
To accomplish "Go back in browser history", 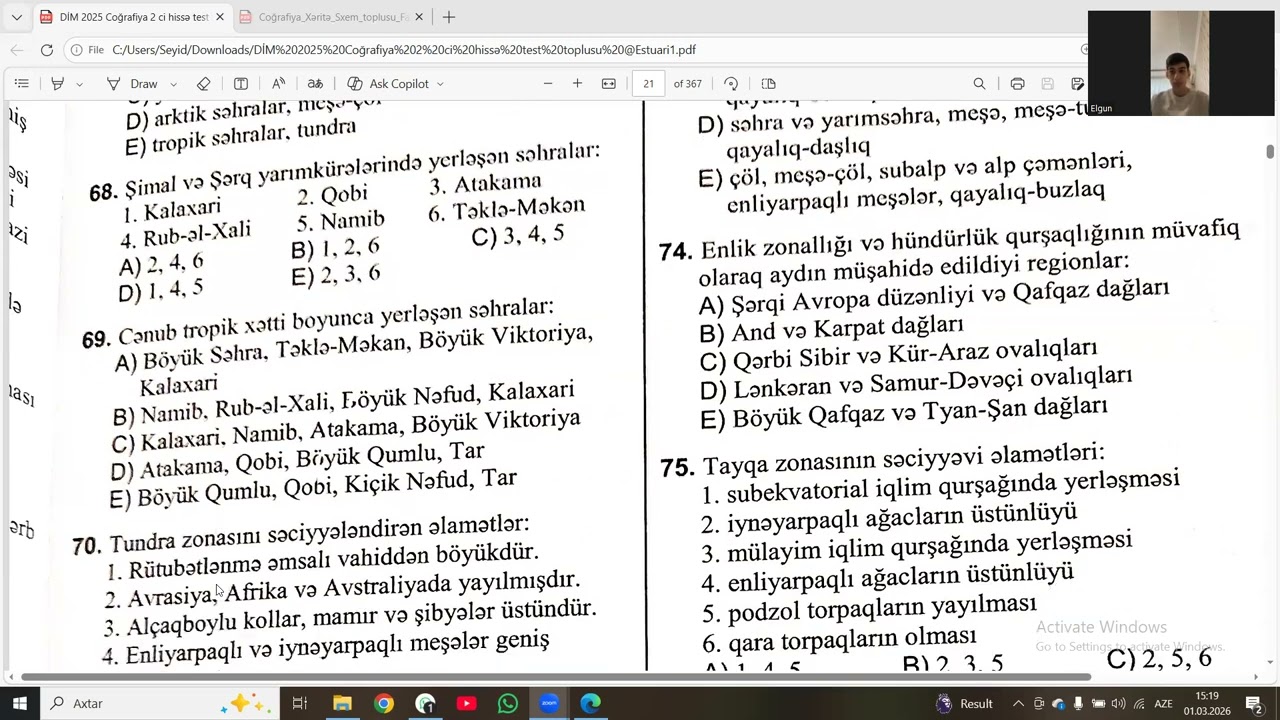I will tap(17, 49).
